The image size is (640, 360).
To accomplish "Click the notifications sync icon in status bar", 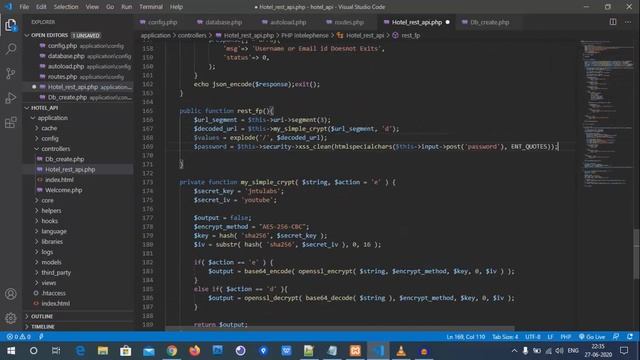I will click(630, 337).
